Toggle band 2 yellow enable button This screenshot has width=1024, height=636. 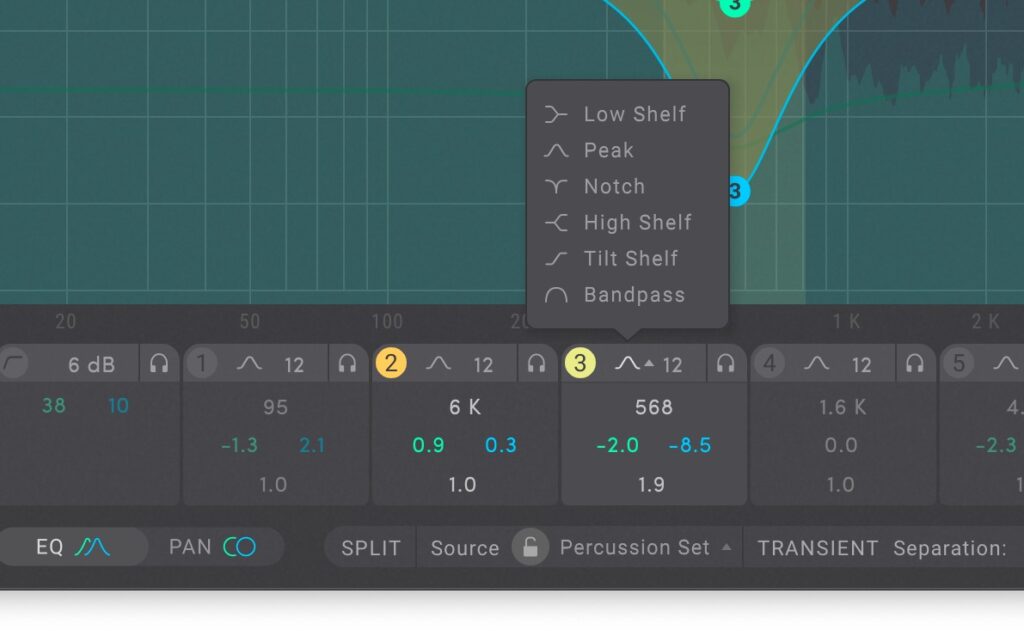click(x=390, y=363)
